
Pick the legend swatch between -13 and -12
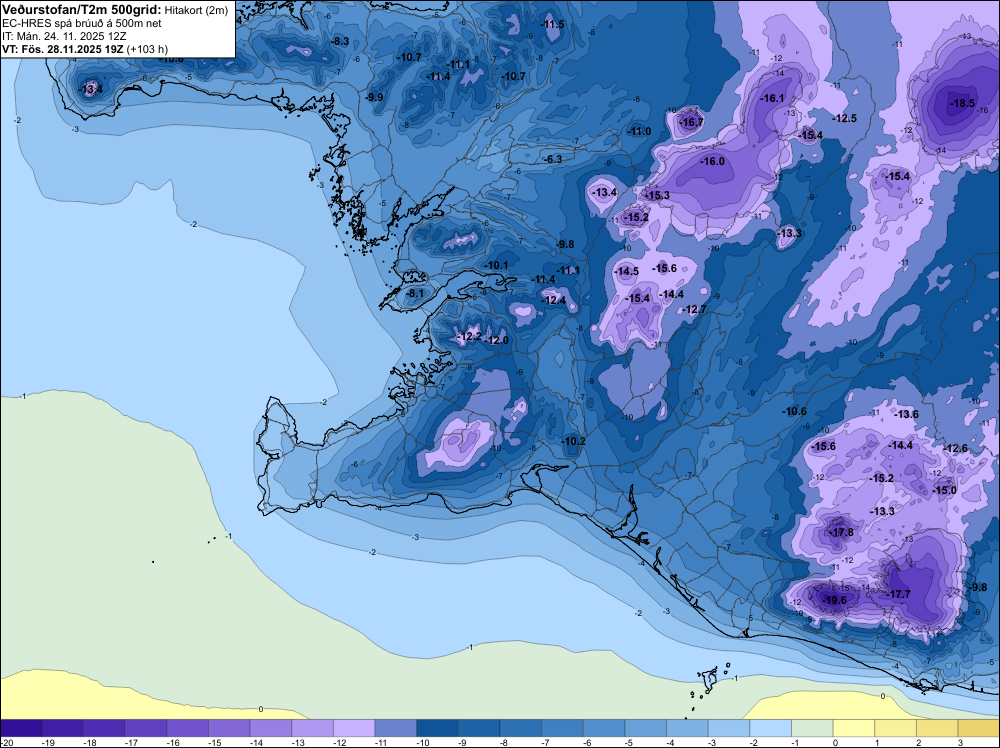[x=312, y=728]
